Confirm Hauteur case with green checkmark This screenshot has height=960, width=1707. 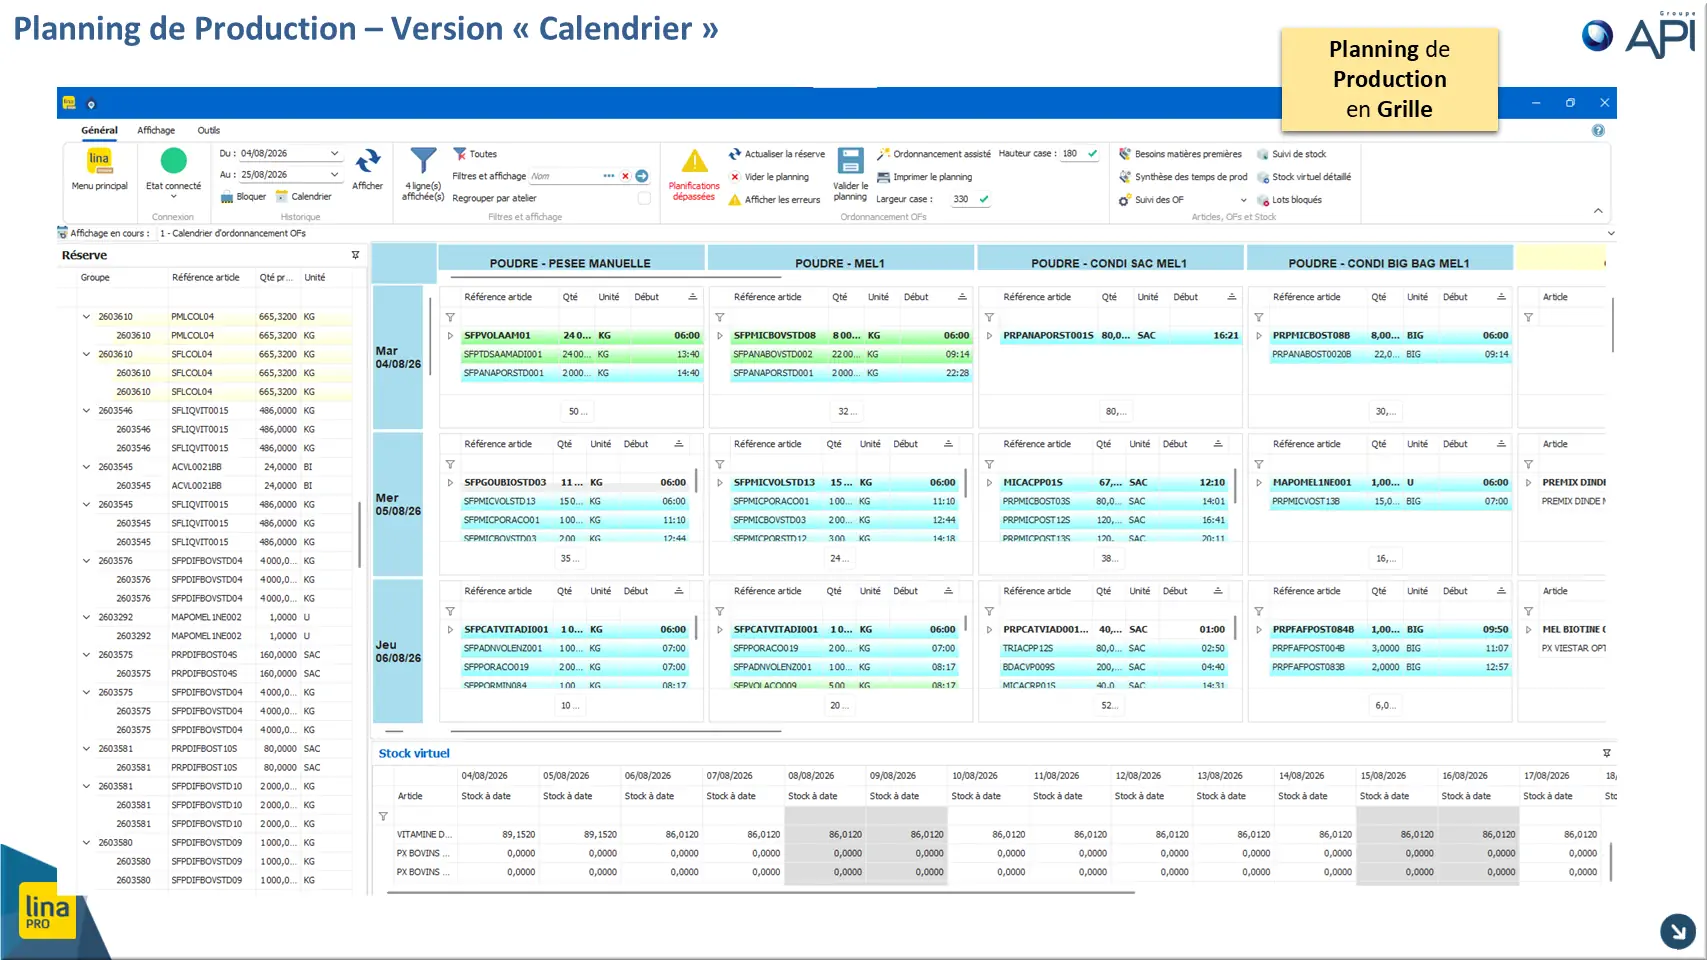tap(1092, 154)
